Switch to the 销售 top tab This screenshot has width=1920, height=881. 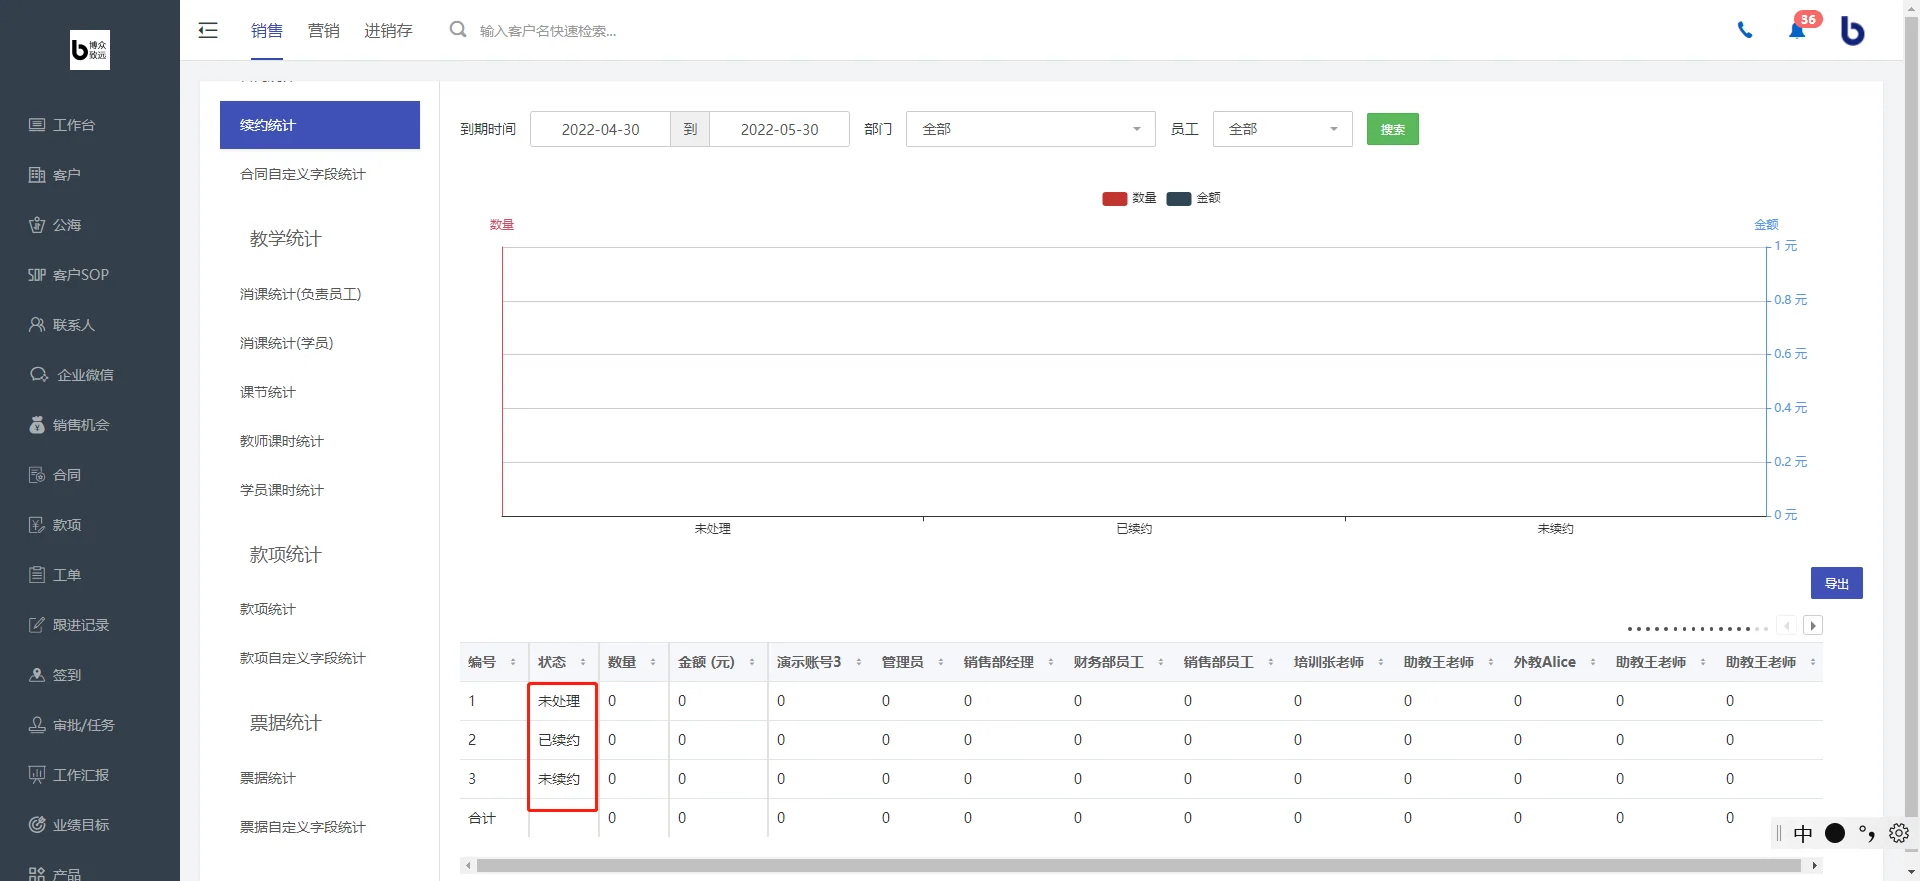267,30
